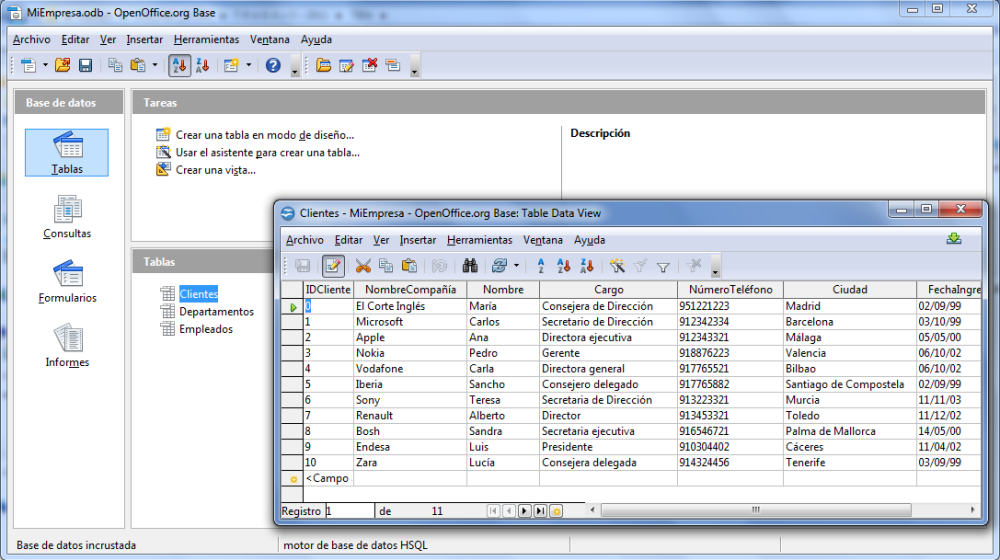
Task: Click Sort Descending in main toolbar
Action: [x=203, y=65]
